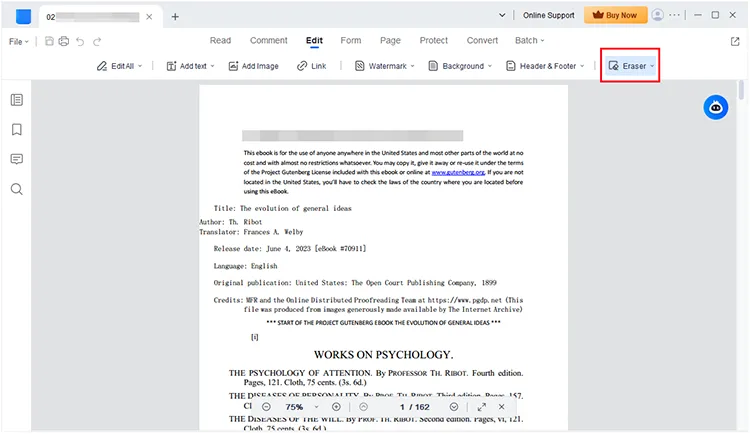Click the page number field showing 1
The height and width of the screenshot is (434, 750).
click(402, 407)
